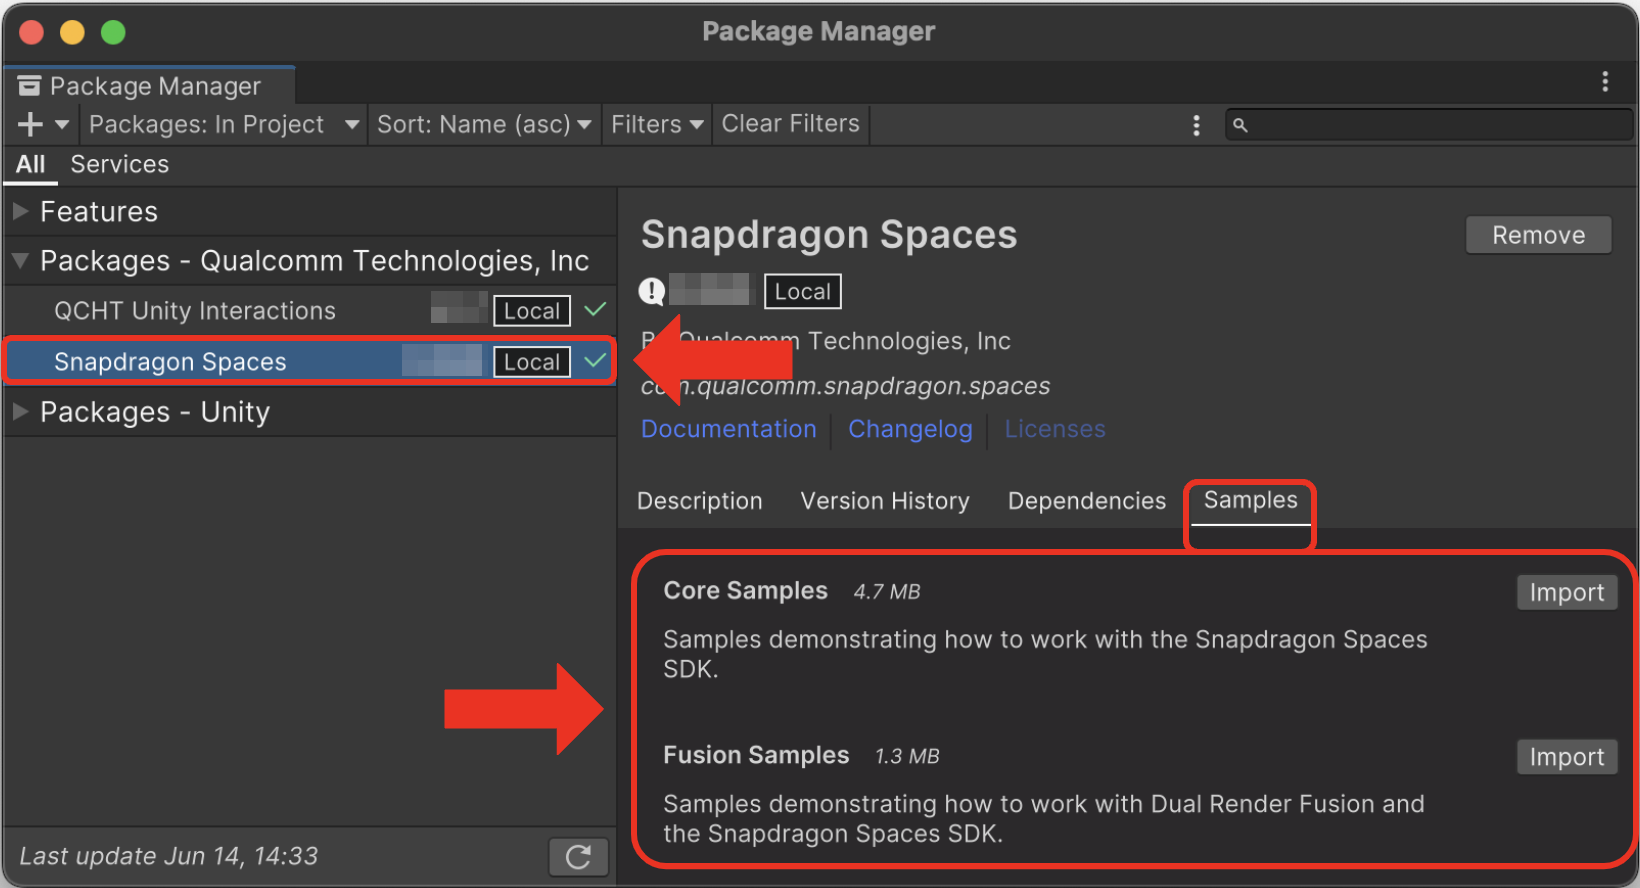Minimize window with yellow button

pyautogui.click(x=72, y=32)
